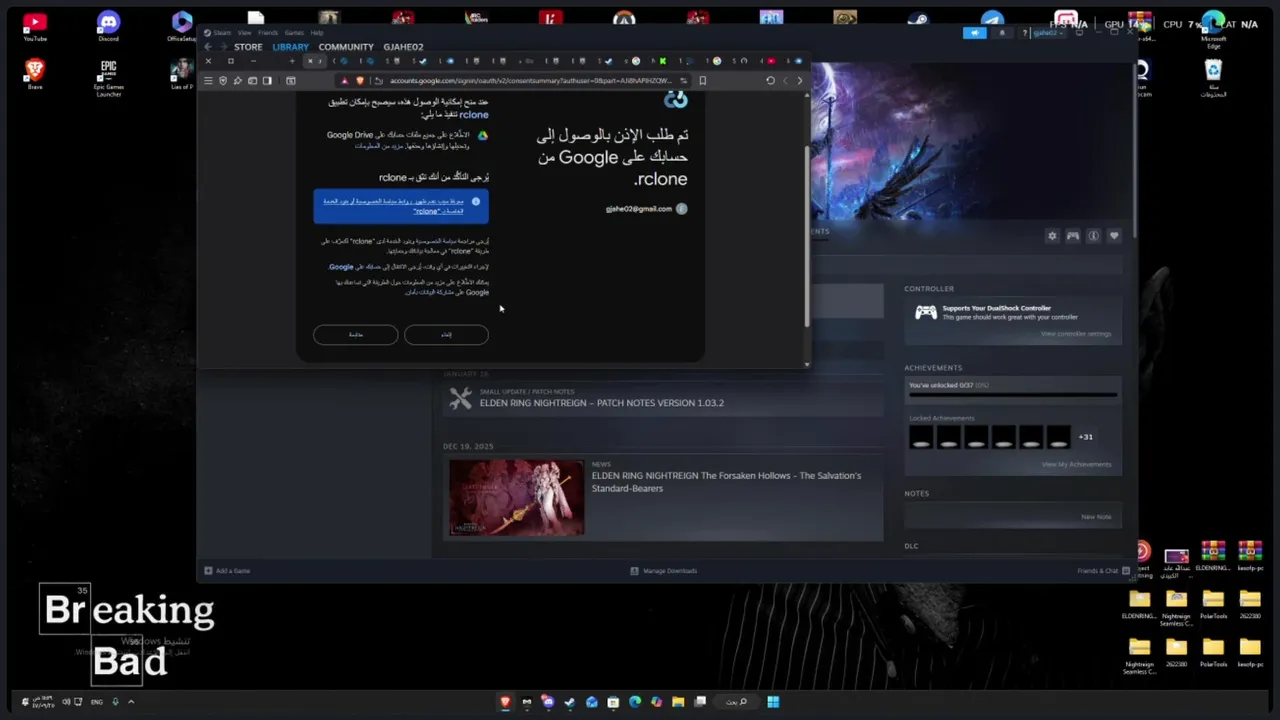Switch ENG input language indicator
This screenshot has height=720, width=1280.
(x=97, y=702)
